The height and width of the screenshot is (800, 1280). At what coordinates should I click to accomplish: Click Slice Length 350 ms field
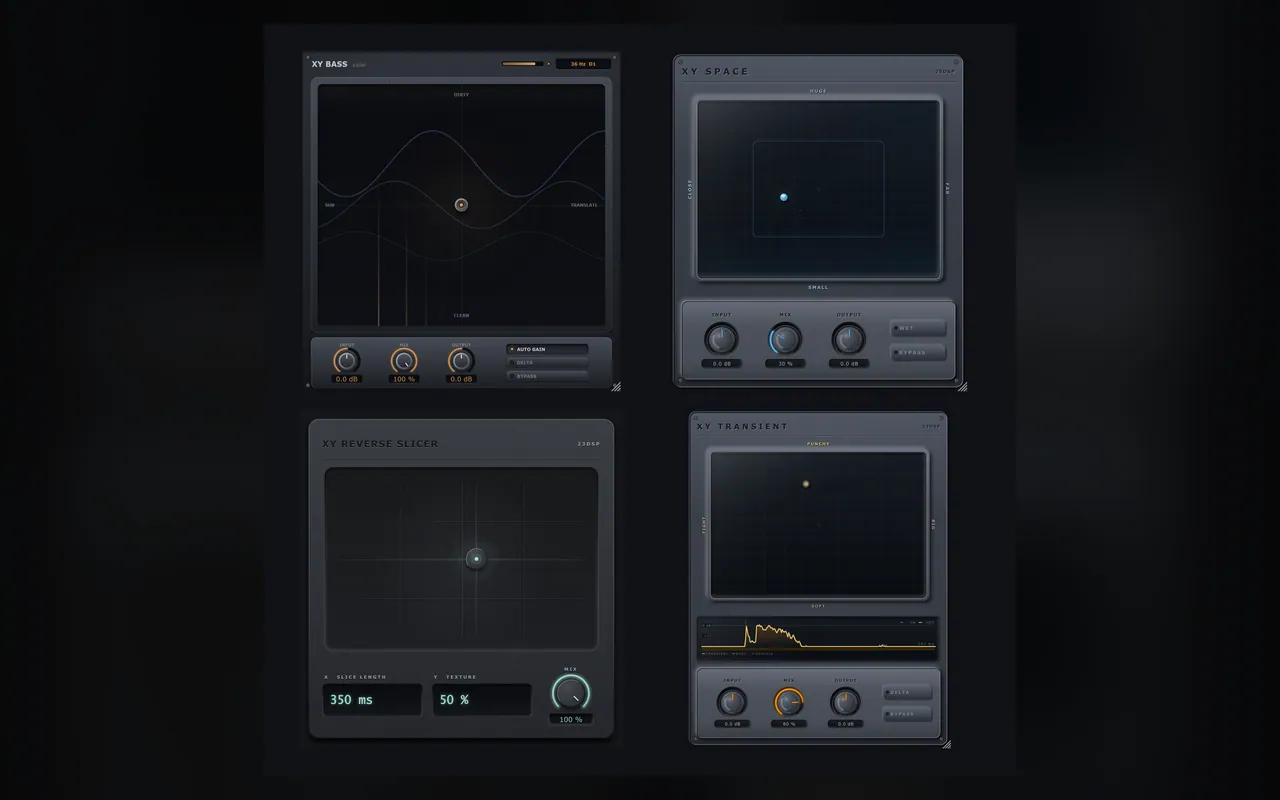pos(372,700)
